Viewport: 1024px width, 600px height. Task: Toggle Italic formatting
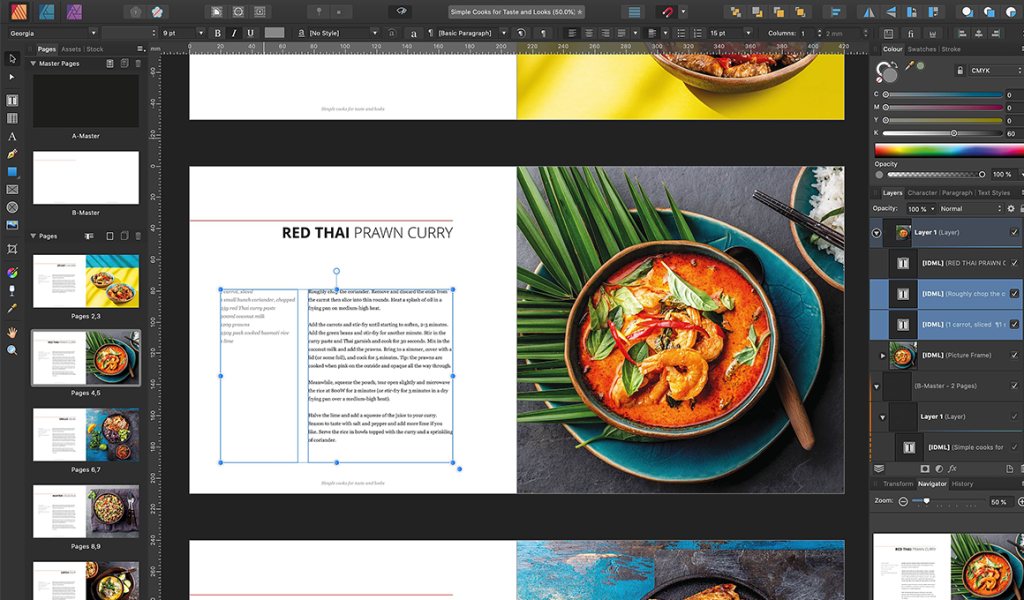(x=234, y=33)
